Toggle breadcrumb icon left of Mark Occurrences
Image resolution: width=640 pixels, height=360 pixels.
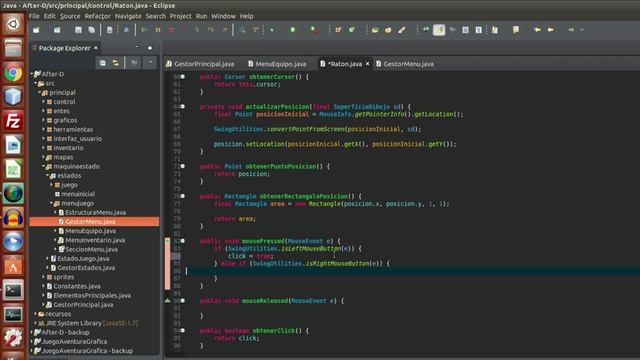[x=426, y=30]
